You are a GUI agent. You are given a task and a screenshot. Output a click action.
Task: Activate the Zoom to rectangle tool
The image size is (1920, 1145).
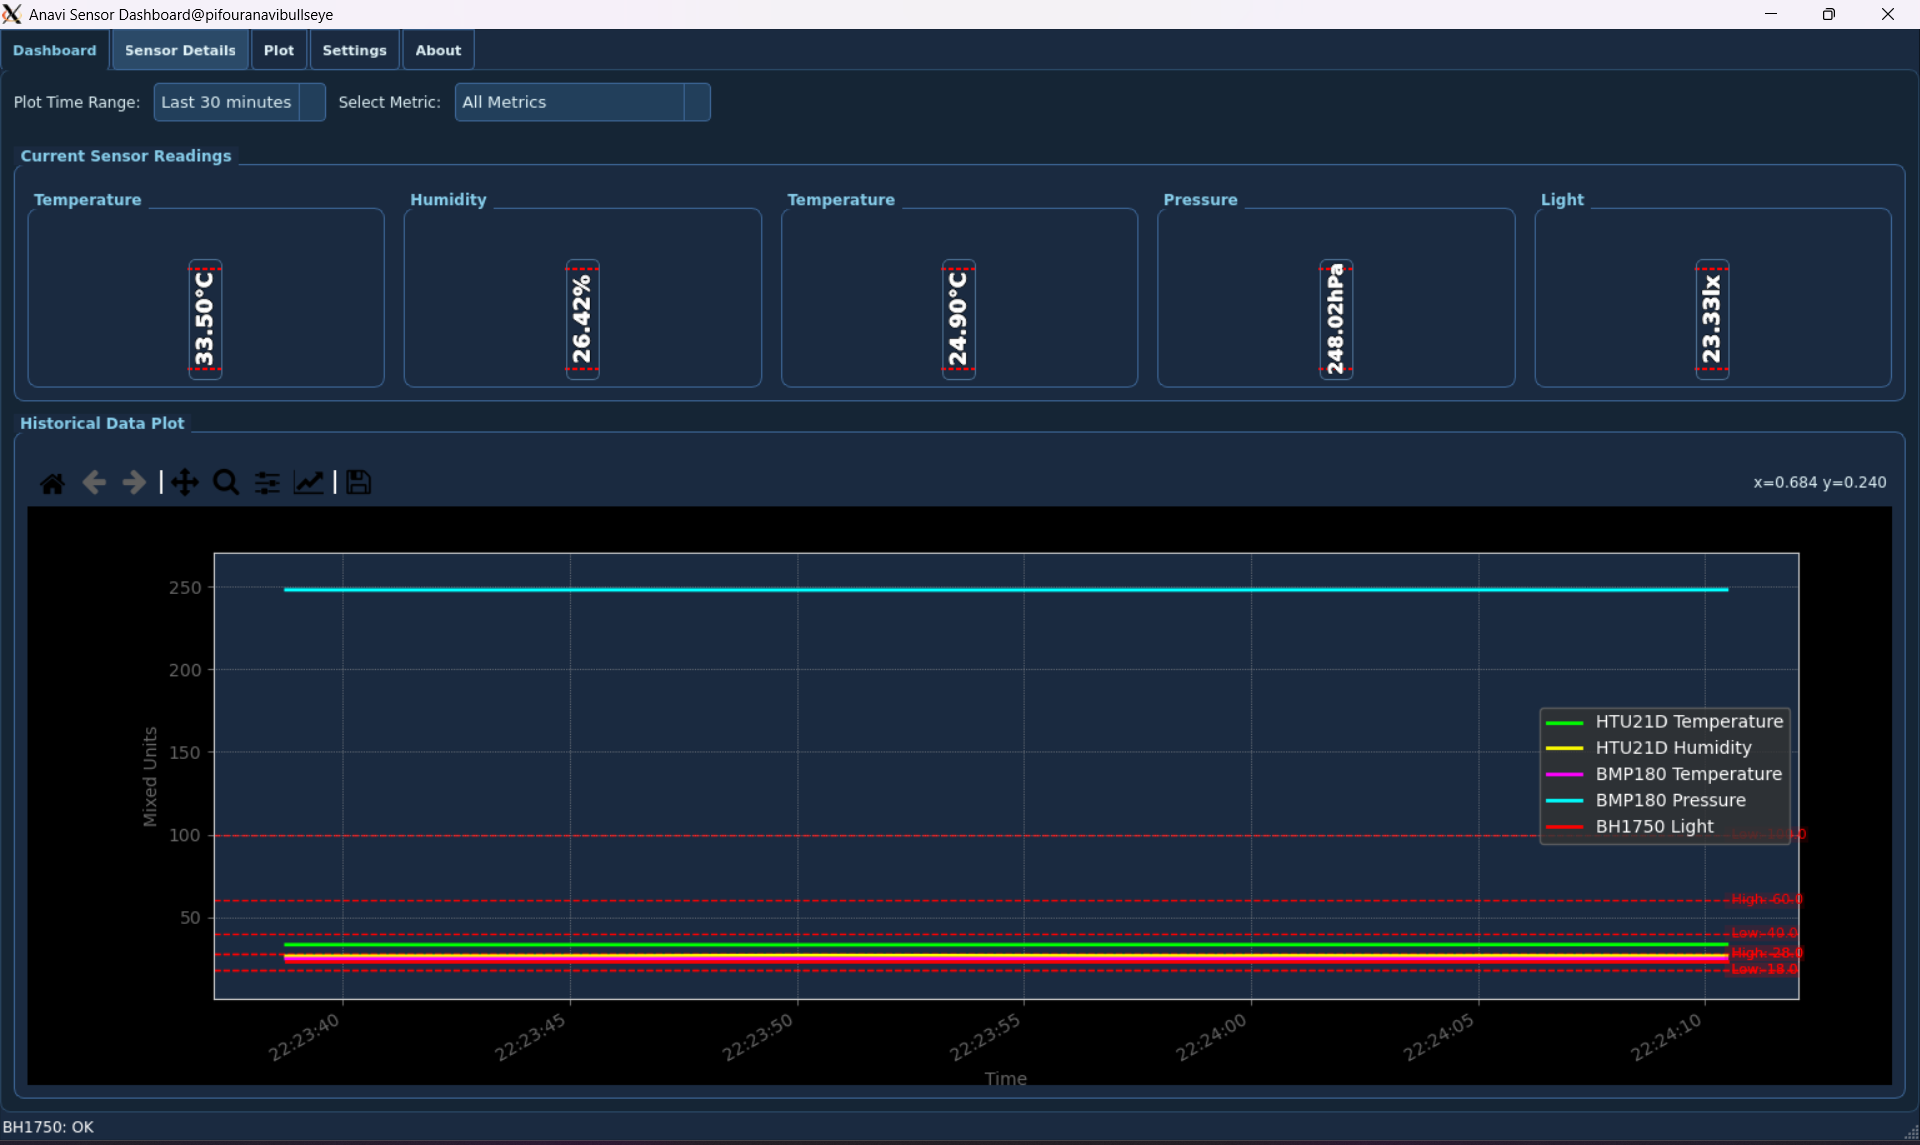227,483
